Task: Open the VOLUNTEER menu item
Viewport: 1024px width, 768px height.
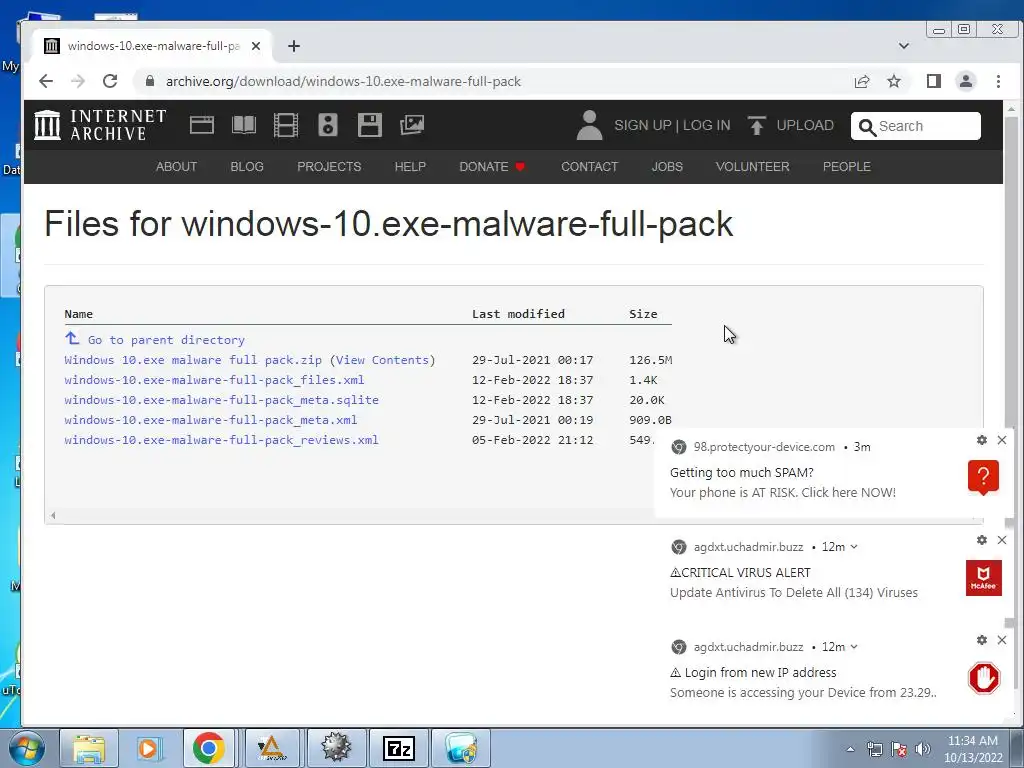Action: tap(752, 167)
